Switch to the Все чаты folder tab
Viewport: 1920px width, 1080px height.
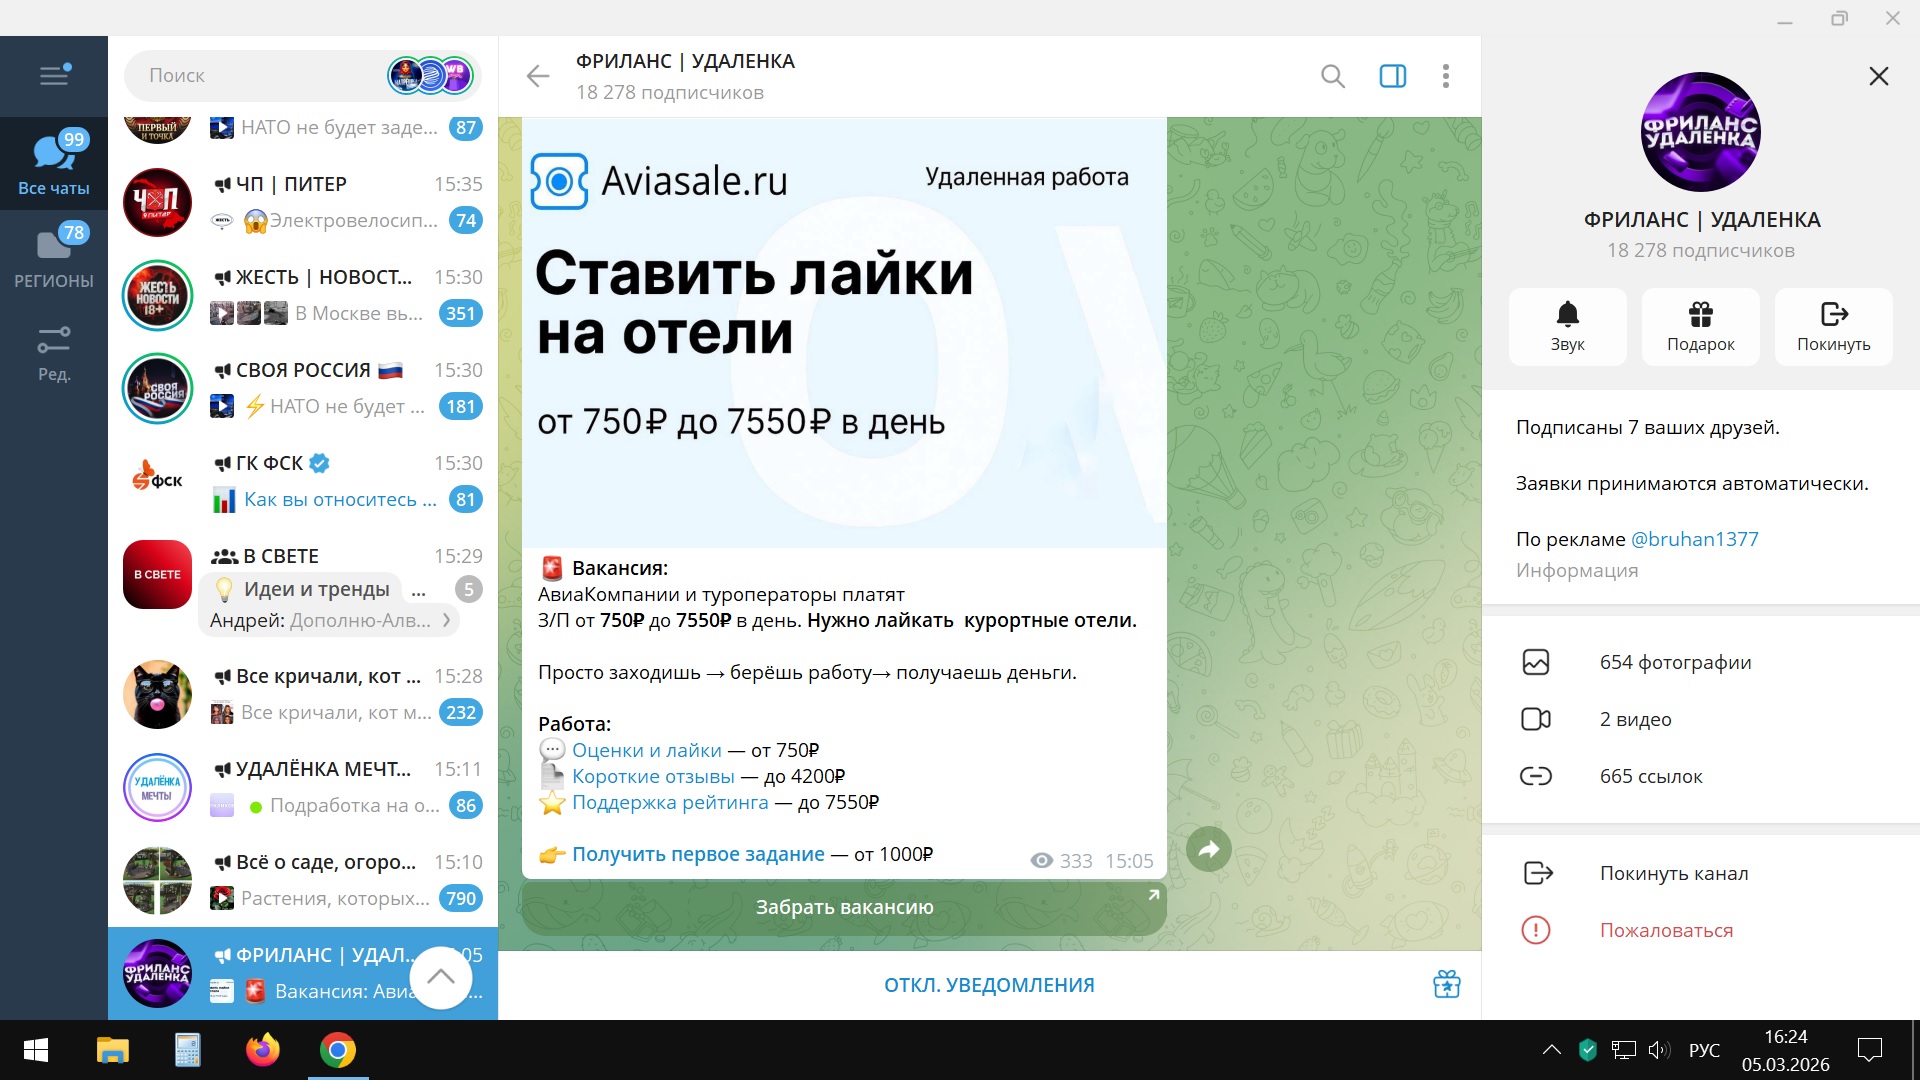click(x=54, y=163)
